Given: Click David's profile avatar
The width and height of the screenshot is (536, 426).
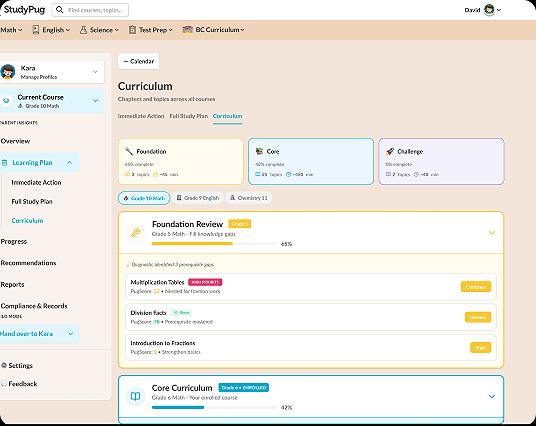Looking at the screenshot, I should click(x=489, y=10).
